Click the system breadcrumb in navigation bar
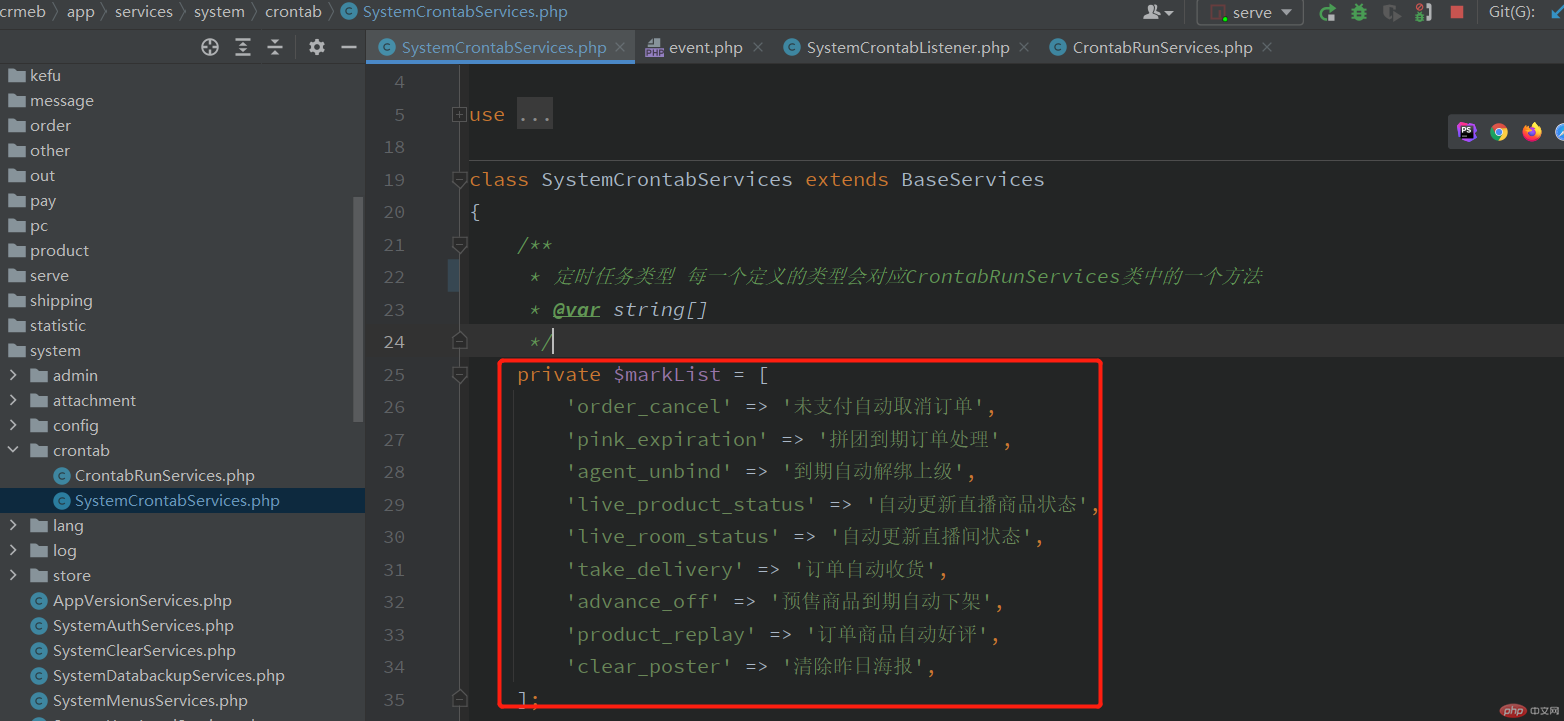1564x721 pixels. click(219, 12)
